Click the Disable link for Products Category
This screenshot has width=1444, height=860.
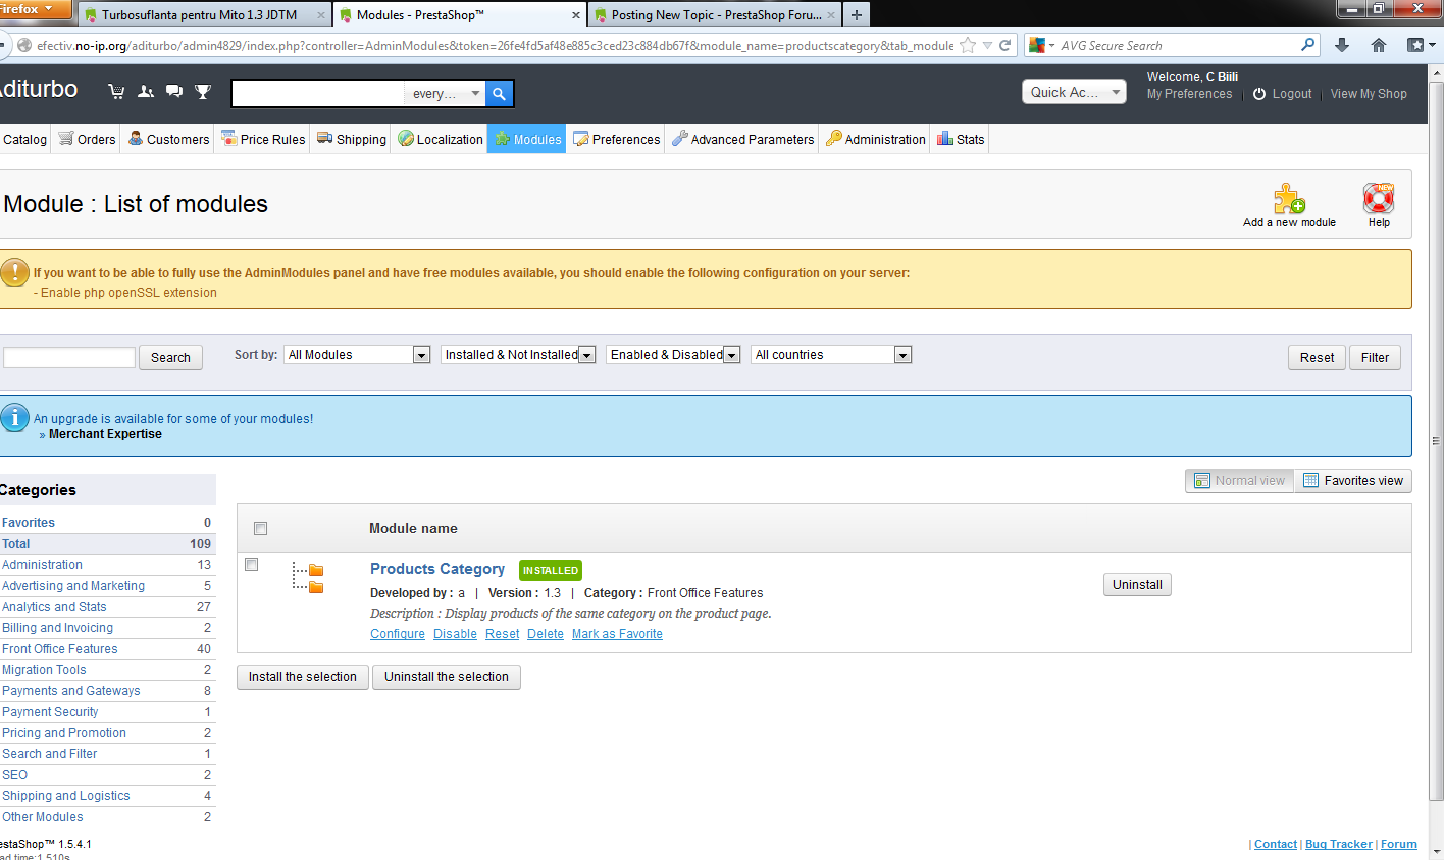pyautogui.click(x=455, y=634)
